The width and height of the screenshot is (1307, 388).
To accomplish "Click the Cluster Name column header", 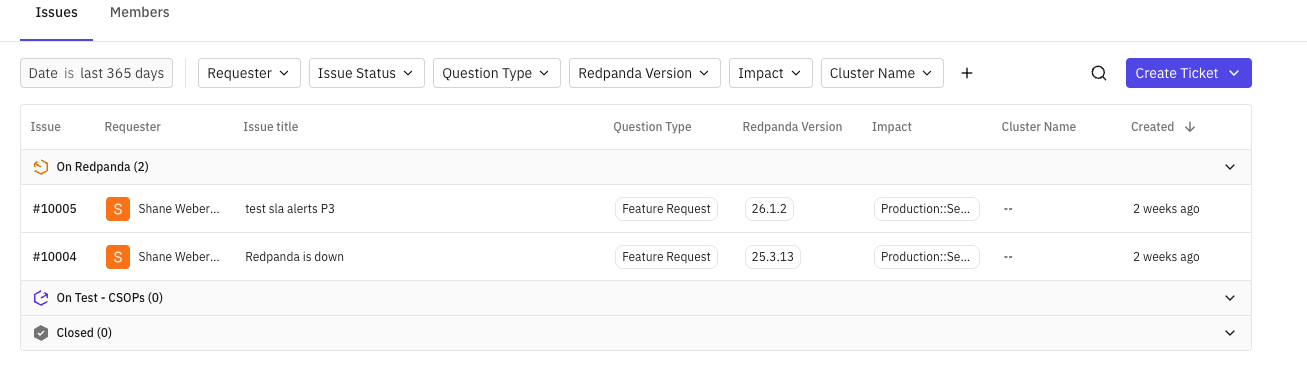I will tap(1039, 127).
